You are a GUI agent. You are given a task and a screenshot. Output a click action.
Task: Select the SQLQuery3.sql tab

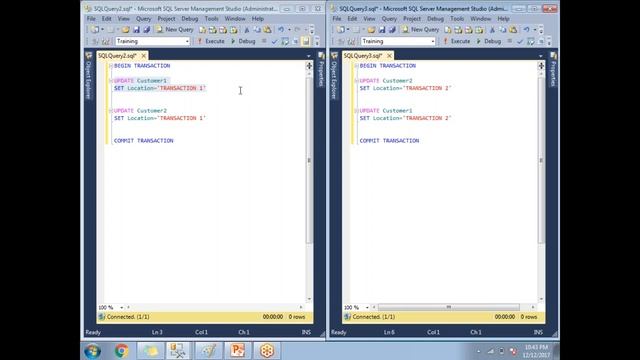click(x=363, y=56)
